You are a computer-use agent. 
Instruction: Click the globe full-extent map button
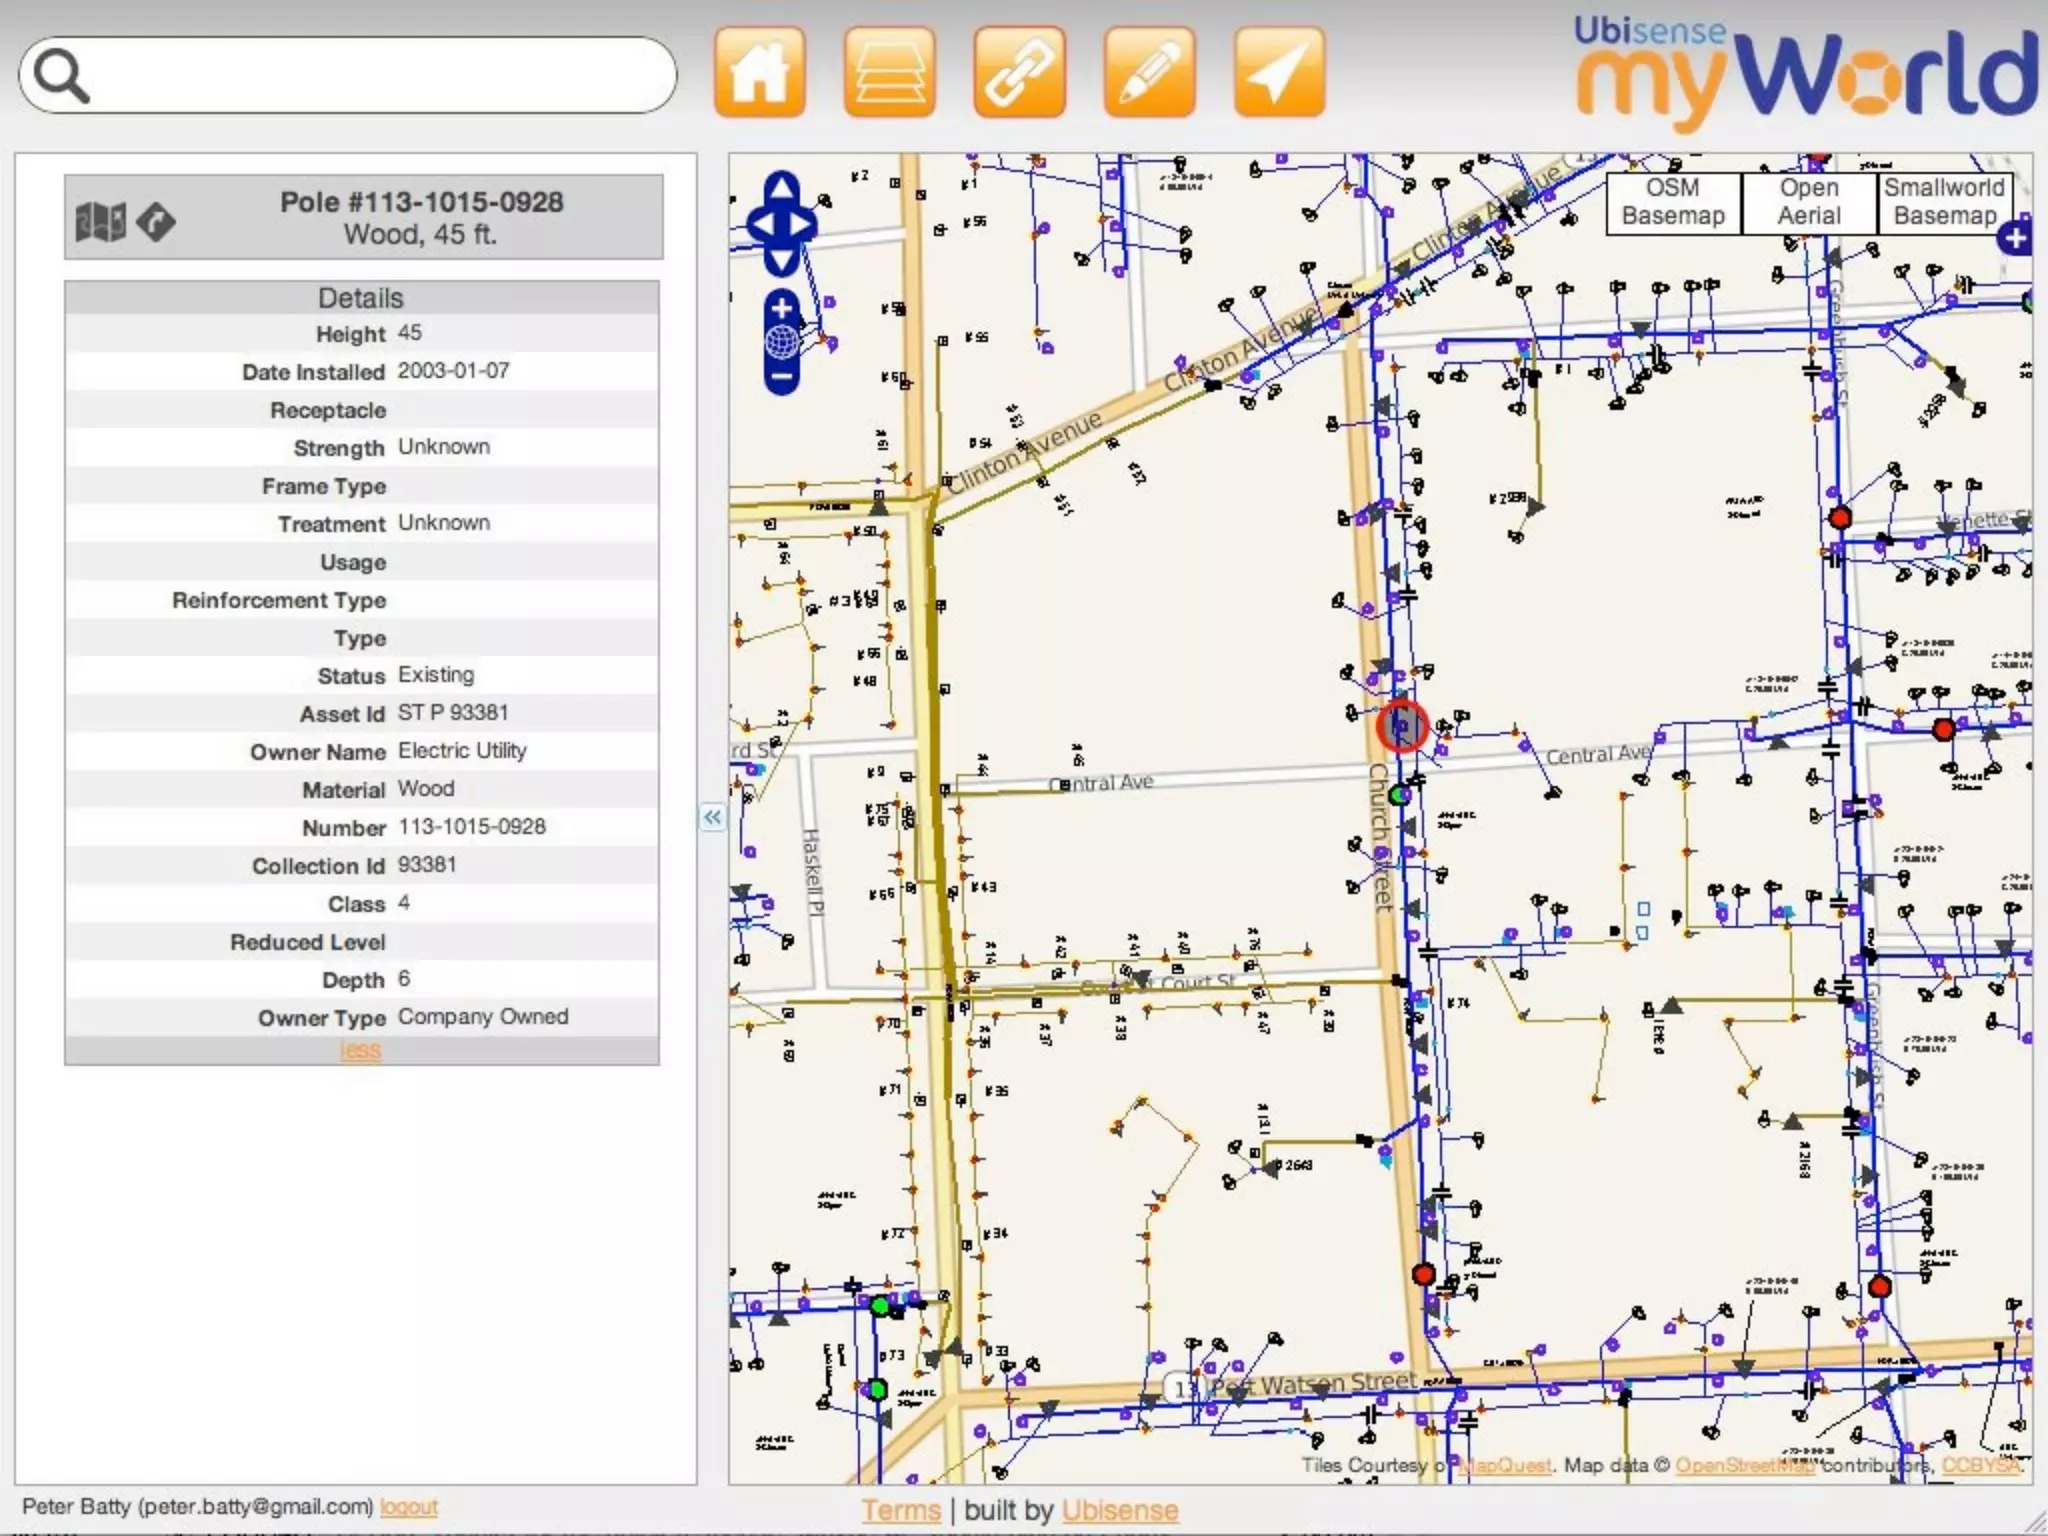[782, 343]
